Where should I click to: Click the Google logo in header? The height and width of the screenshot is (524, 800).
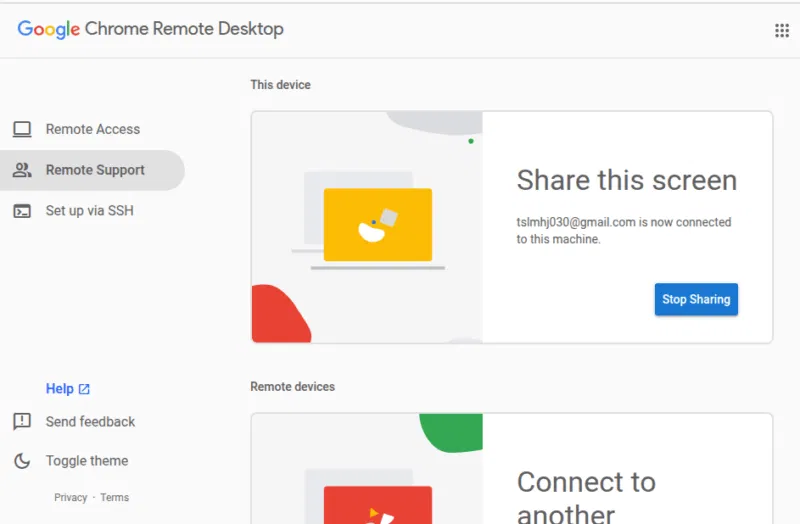click(x=48, y=29)
